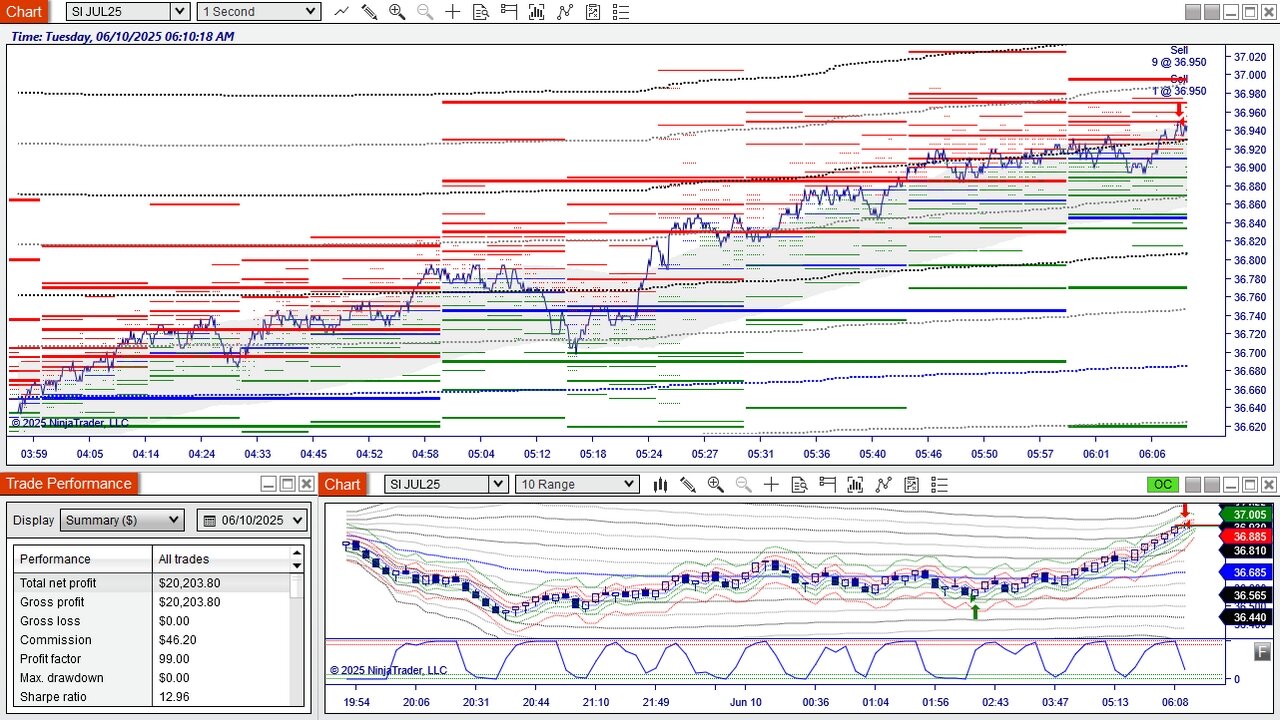
Task: Open Indicators for the 10 Range chart
Action: [855, 484]
